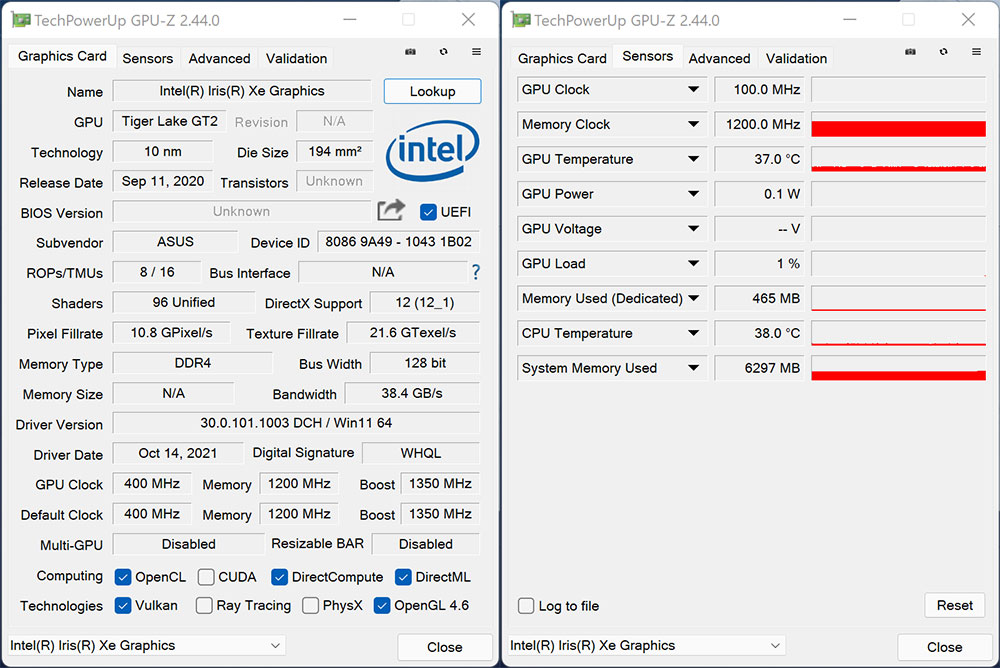Select the active Sensors tab in right window

tap(647, 56)
